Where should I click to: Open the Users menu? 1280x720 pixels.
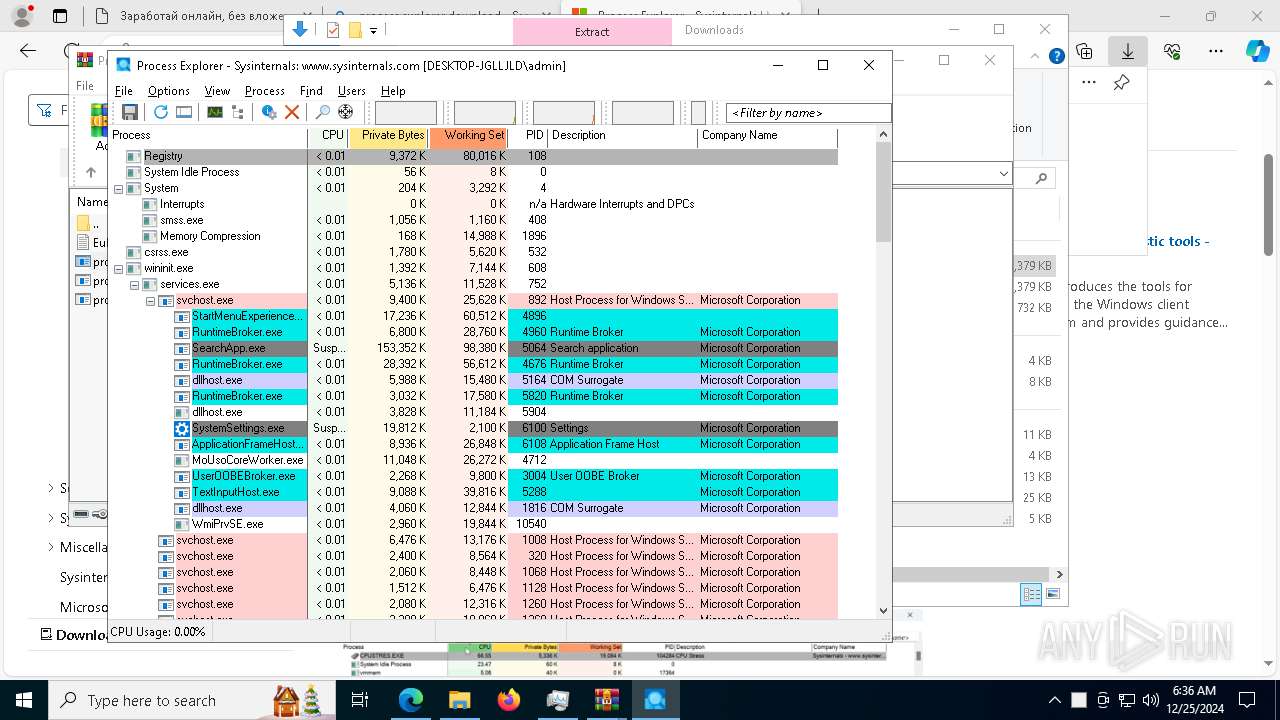352,91
